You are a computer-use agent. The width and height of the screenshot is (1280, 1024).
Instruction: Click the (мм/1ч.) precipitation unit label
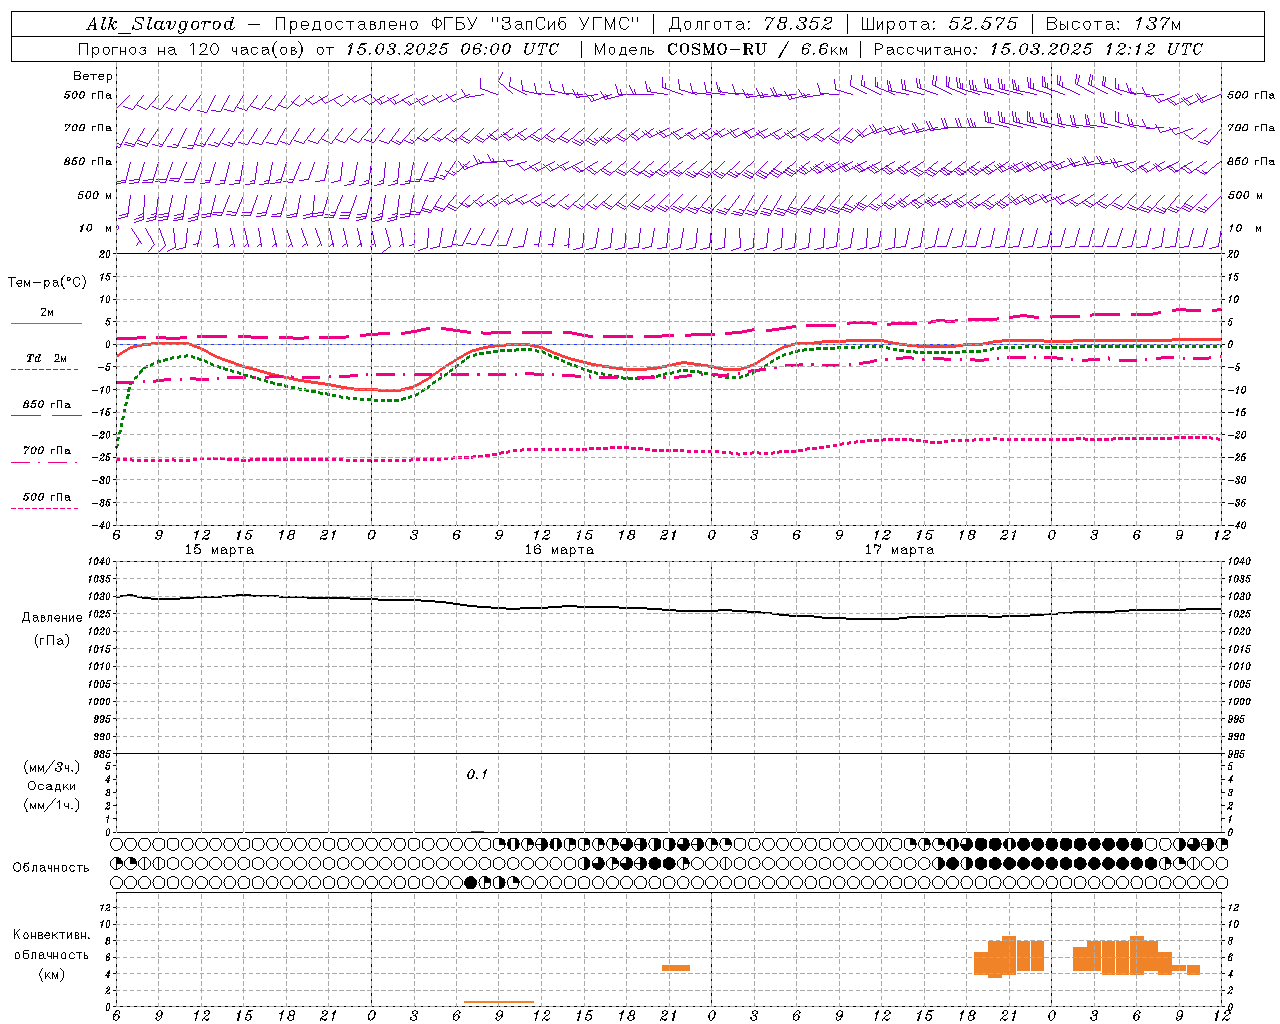52,805
